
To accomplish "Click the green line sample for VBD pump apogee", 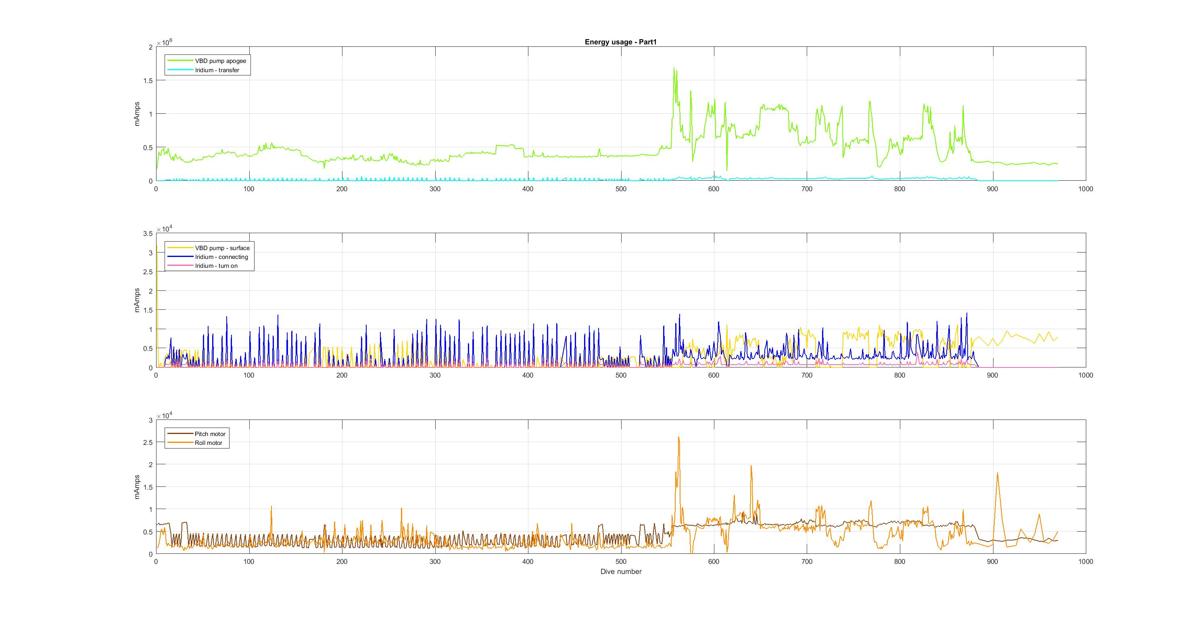I will tap(180, 61).
